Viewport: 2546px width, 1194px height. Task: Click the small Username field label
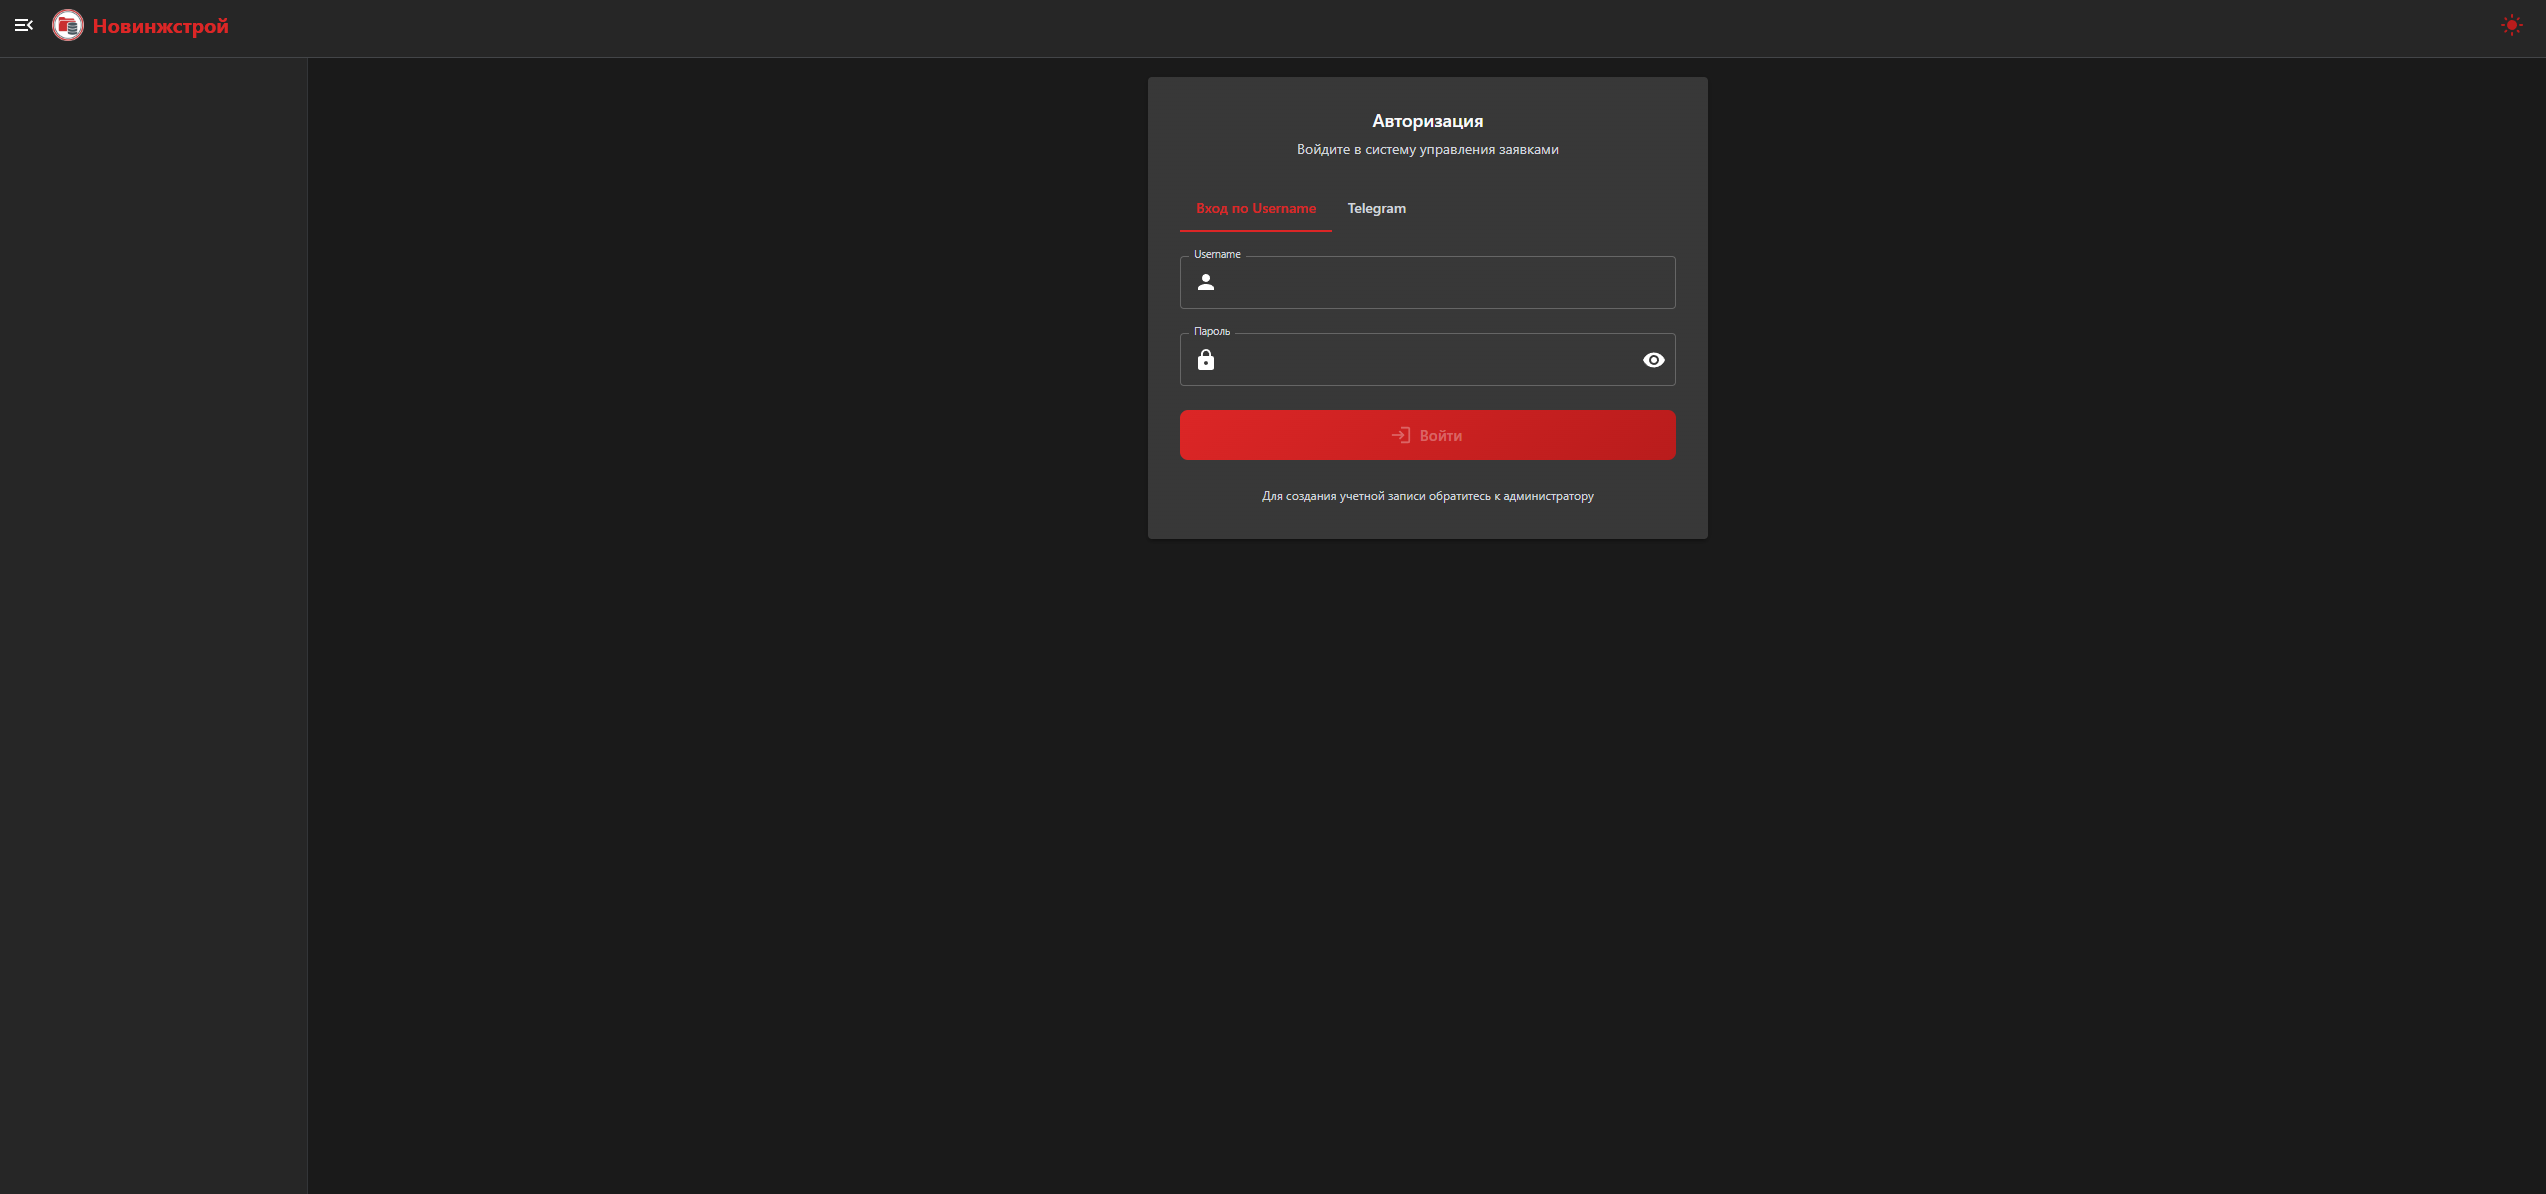tap(1217, 255)
